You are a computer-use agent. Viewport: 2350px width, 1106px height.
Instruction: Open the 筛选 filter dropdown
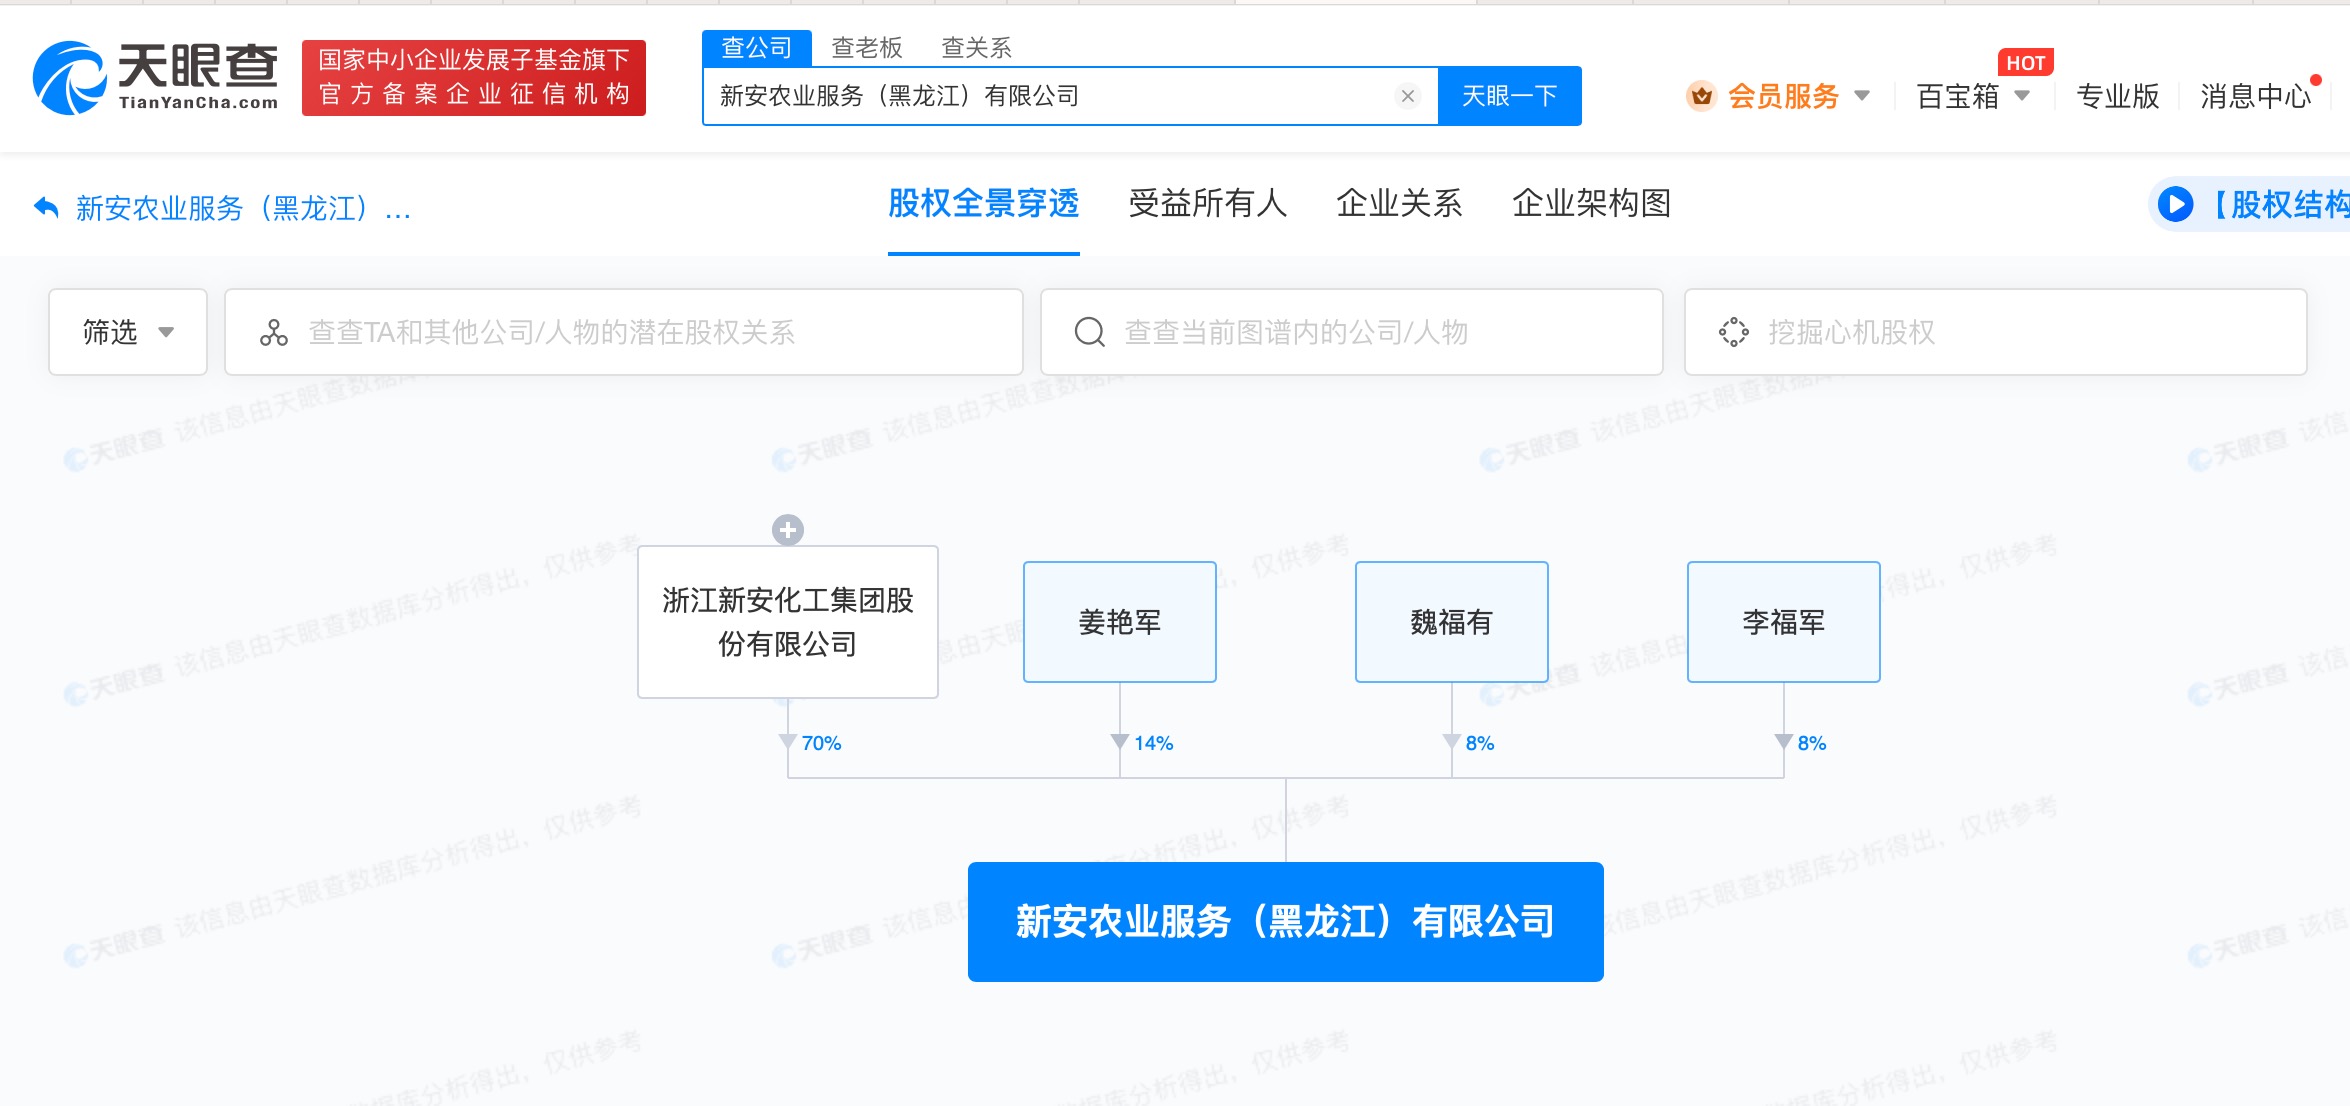pyautogui.click(x=128, y=332)
